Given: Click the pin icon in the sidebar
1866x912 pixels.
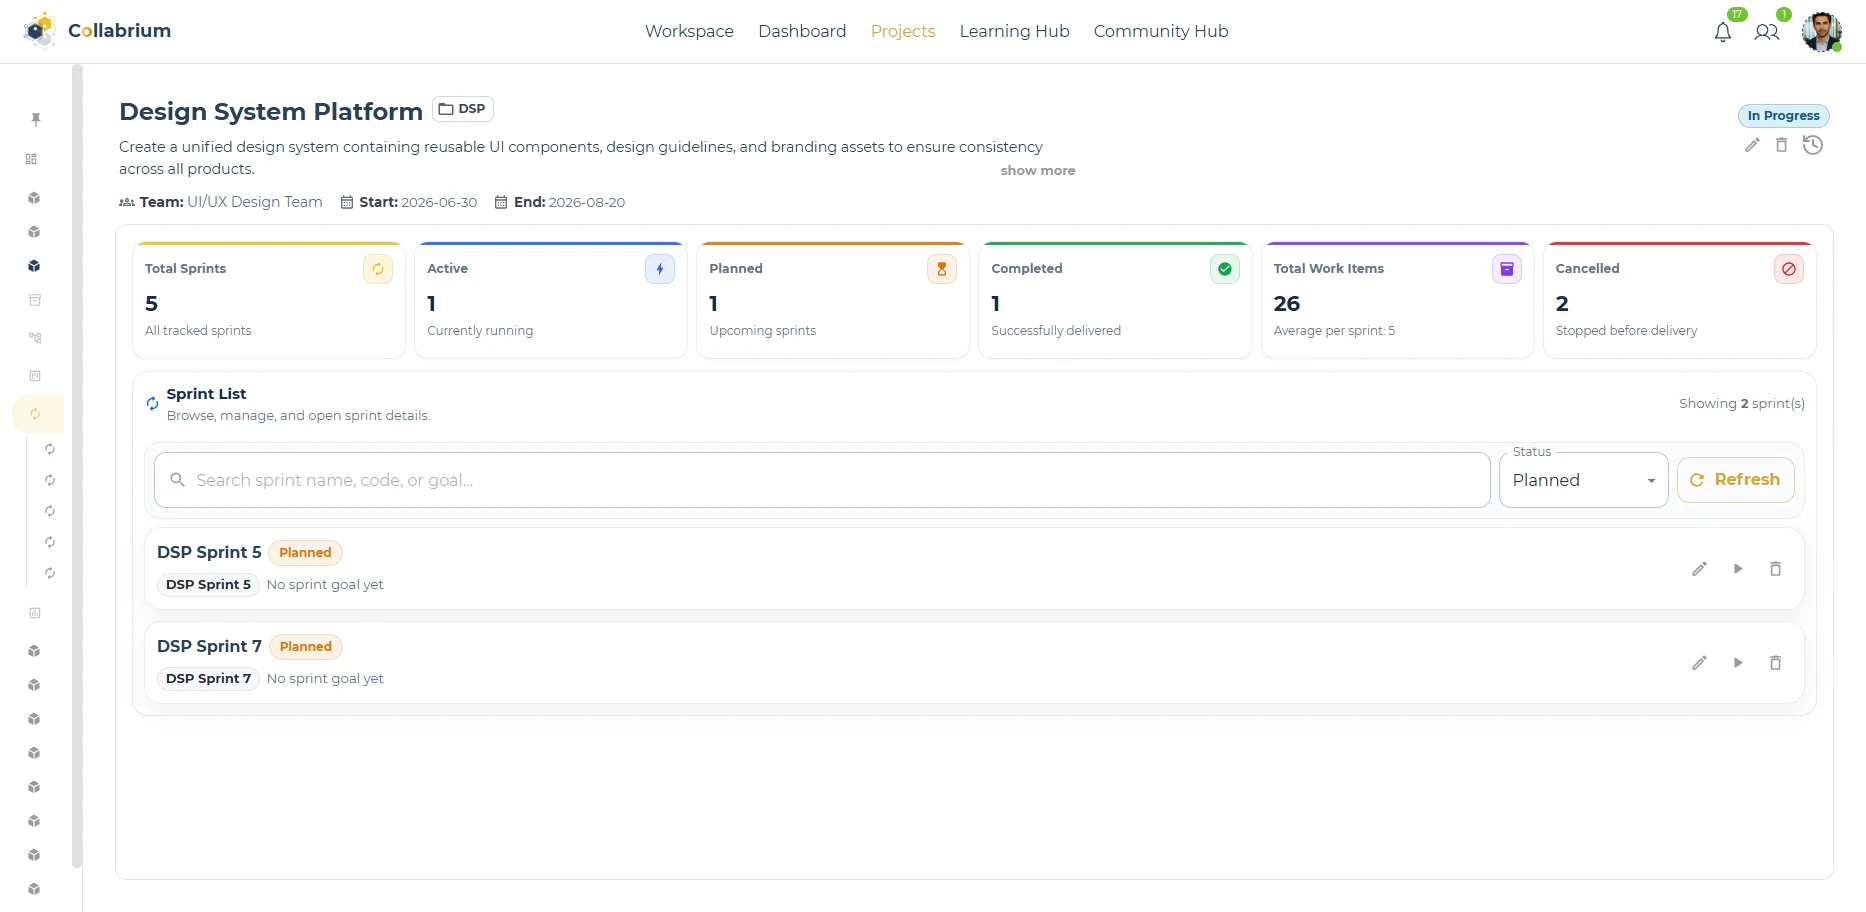Looking at the screenshot, I should pos(36,119).
